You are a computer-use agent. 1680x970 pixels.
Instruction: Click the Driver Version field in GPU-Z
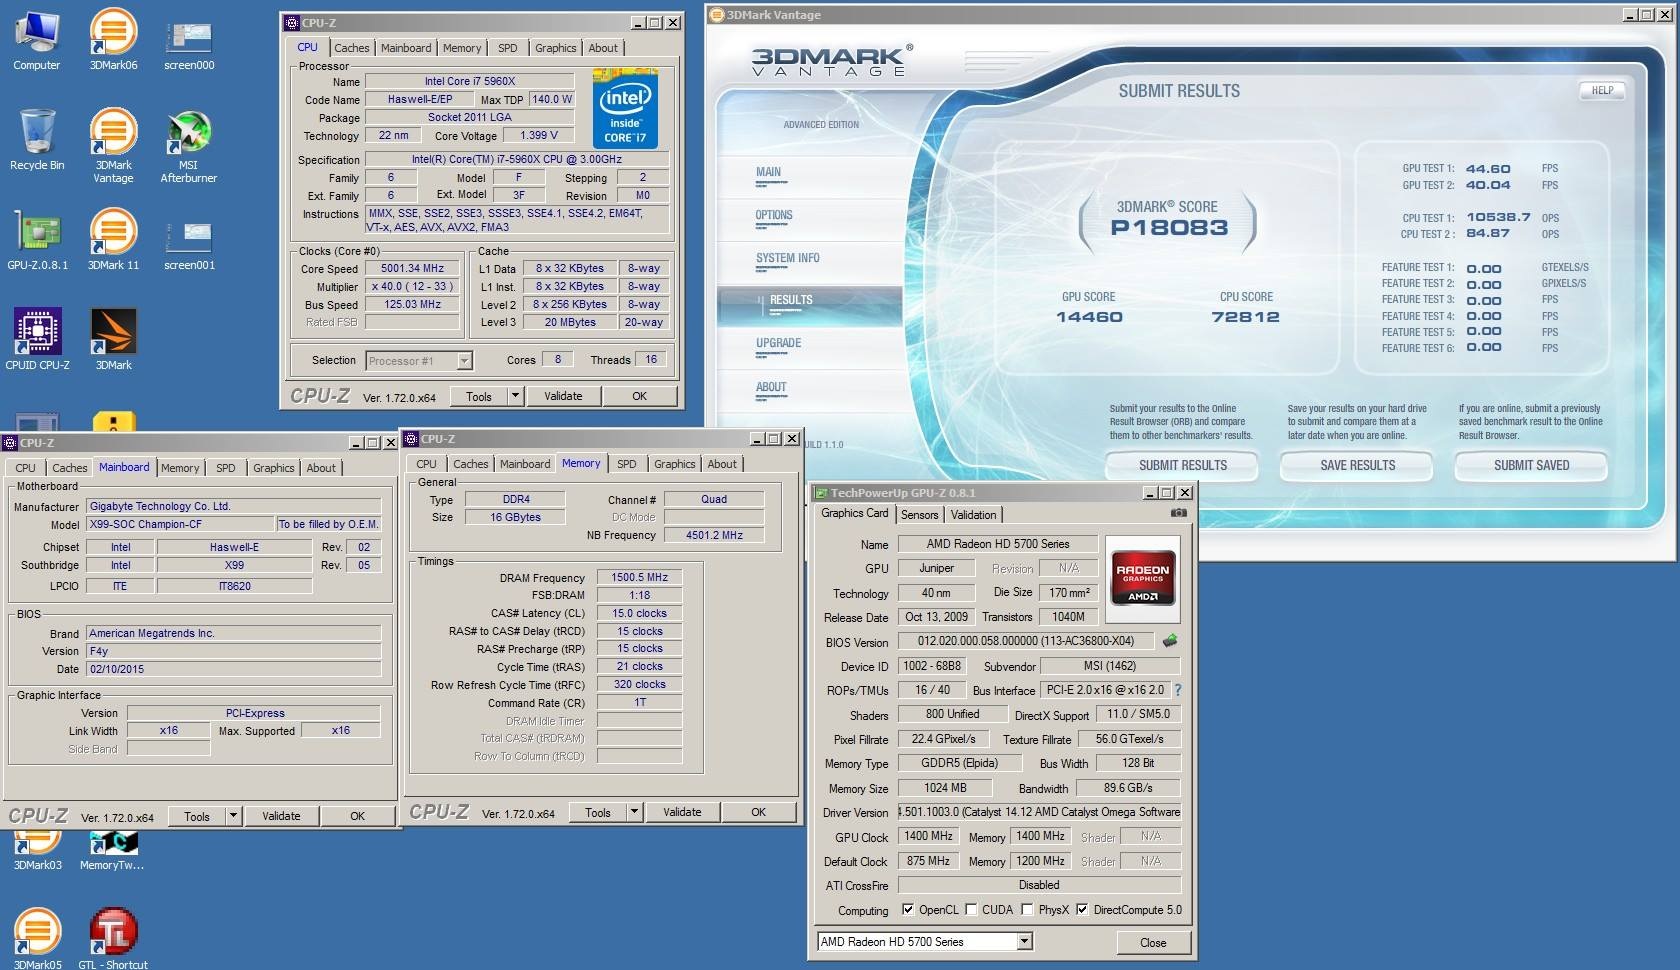(1039, 812)
